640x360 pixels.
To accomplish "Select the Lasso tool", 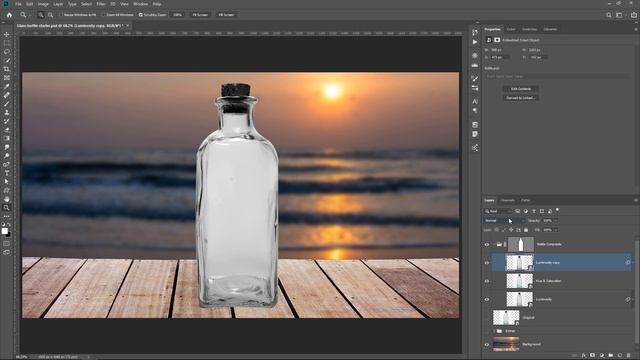I will [x=7, y=52].
